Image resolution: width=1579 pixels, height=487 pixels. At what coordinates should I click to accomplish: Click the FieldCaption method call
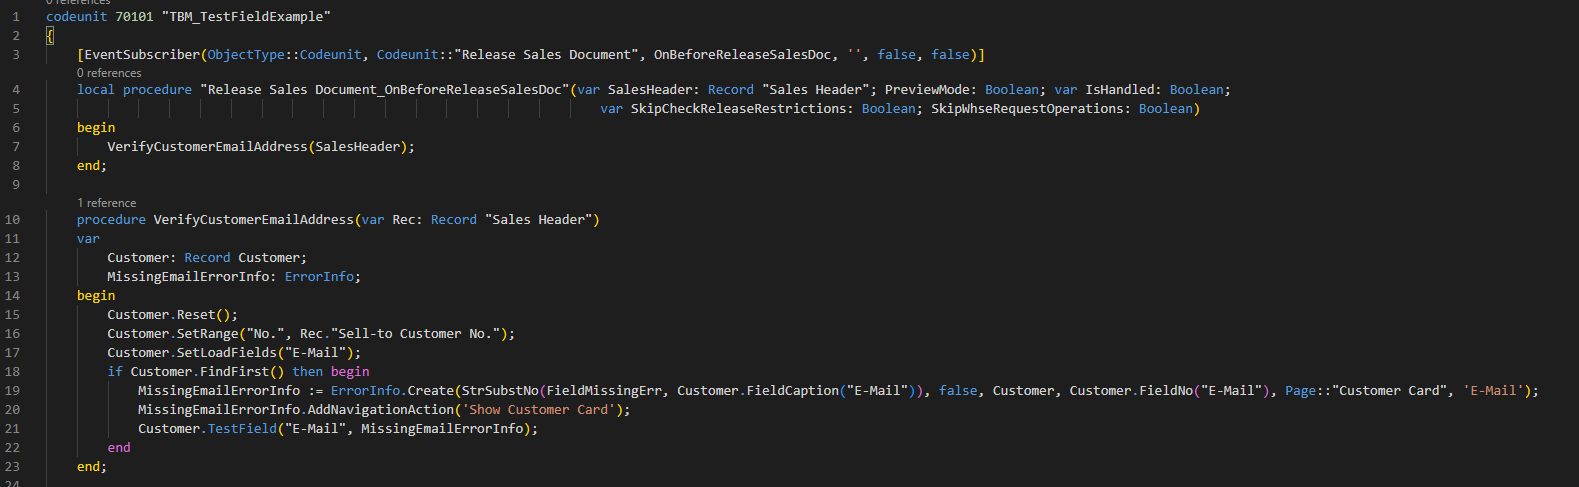pos(792,391)
